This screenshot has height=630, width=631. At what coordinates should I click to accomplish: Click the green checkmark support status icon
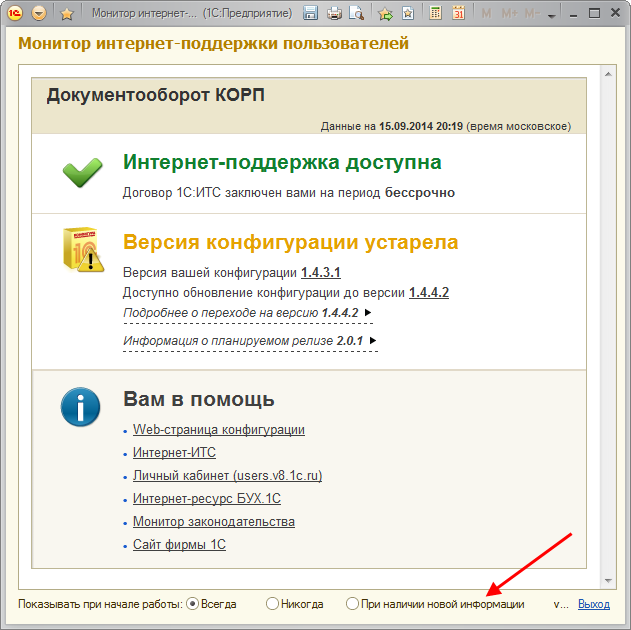82,172
